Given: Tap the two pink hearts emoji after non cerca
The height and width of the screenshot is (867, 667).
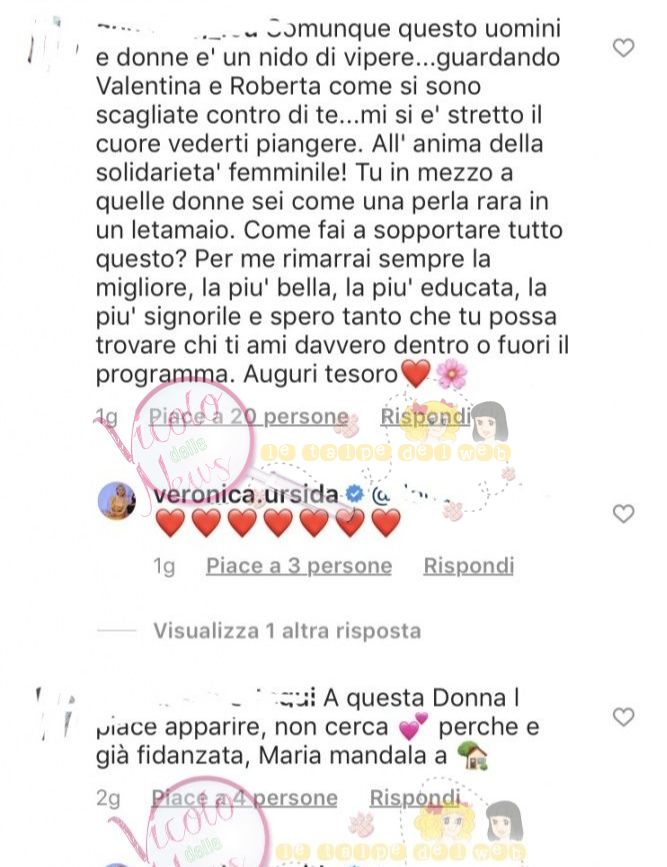Looking at the screenshot, I should click(x=413, y=727).
